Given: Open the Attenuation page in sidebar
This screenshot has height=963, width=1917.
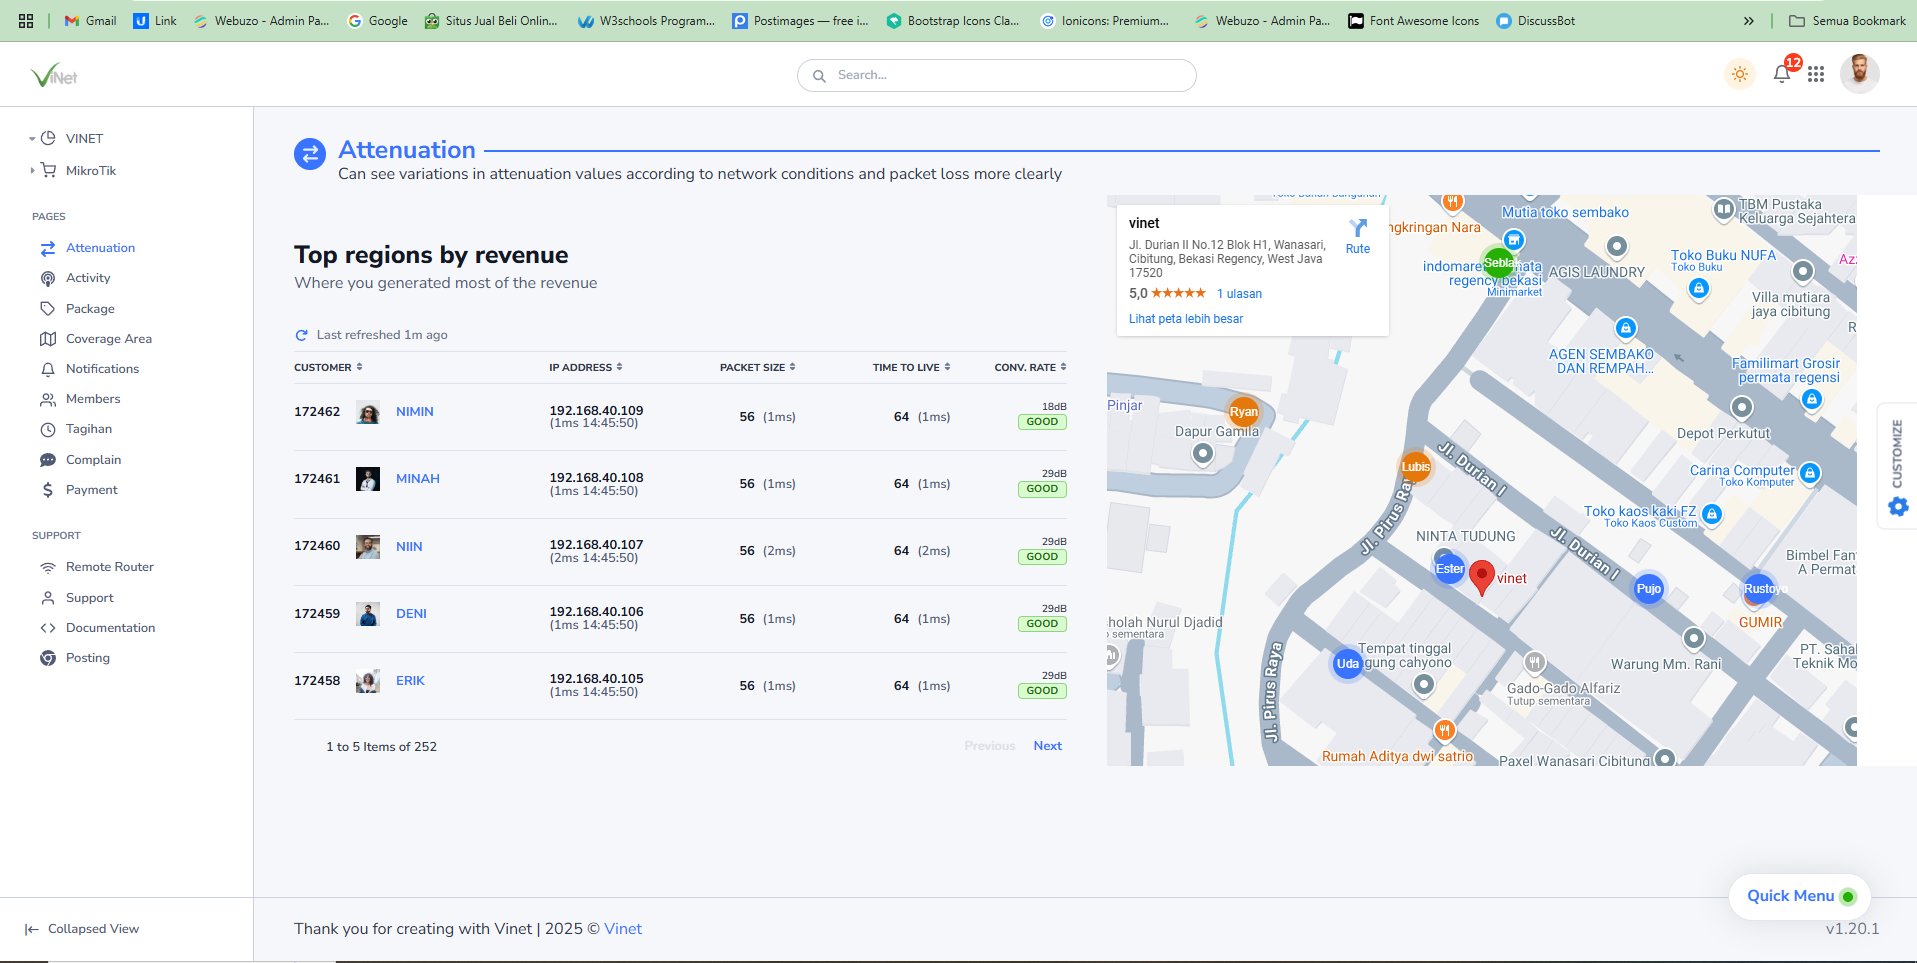Looking at the screenshot, I should click(100, 248).
